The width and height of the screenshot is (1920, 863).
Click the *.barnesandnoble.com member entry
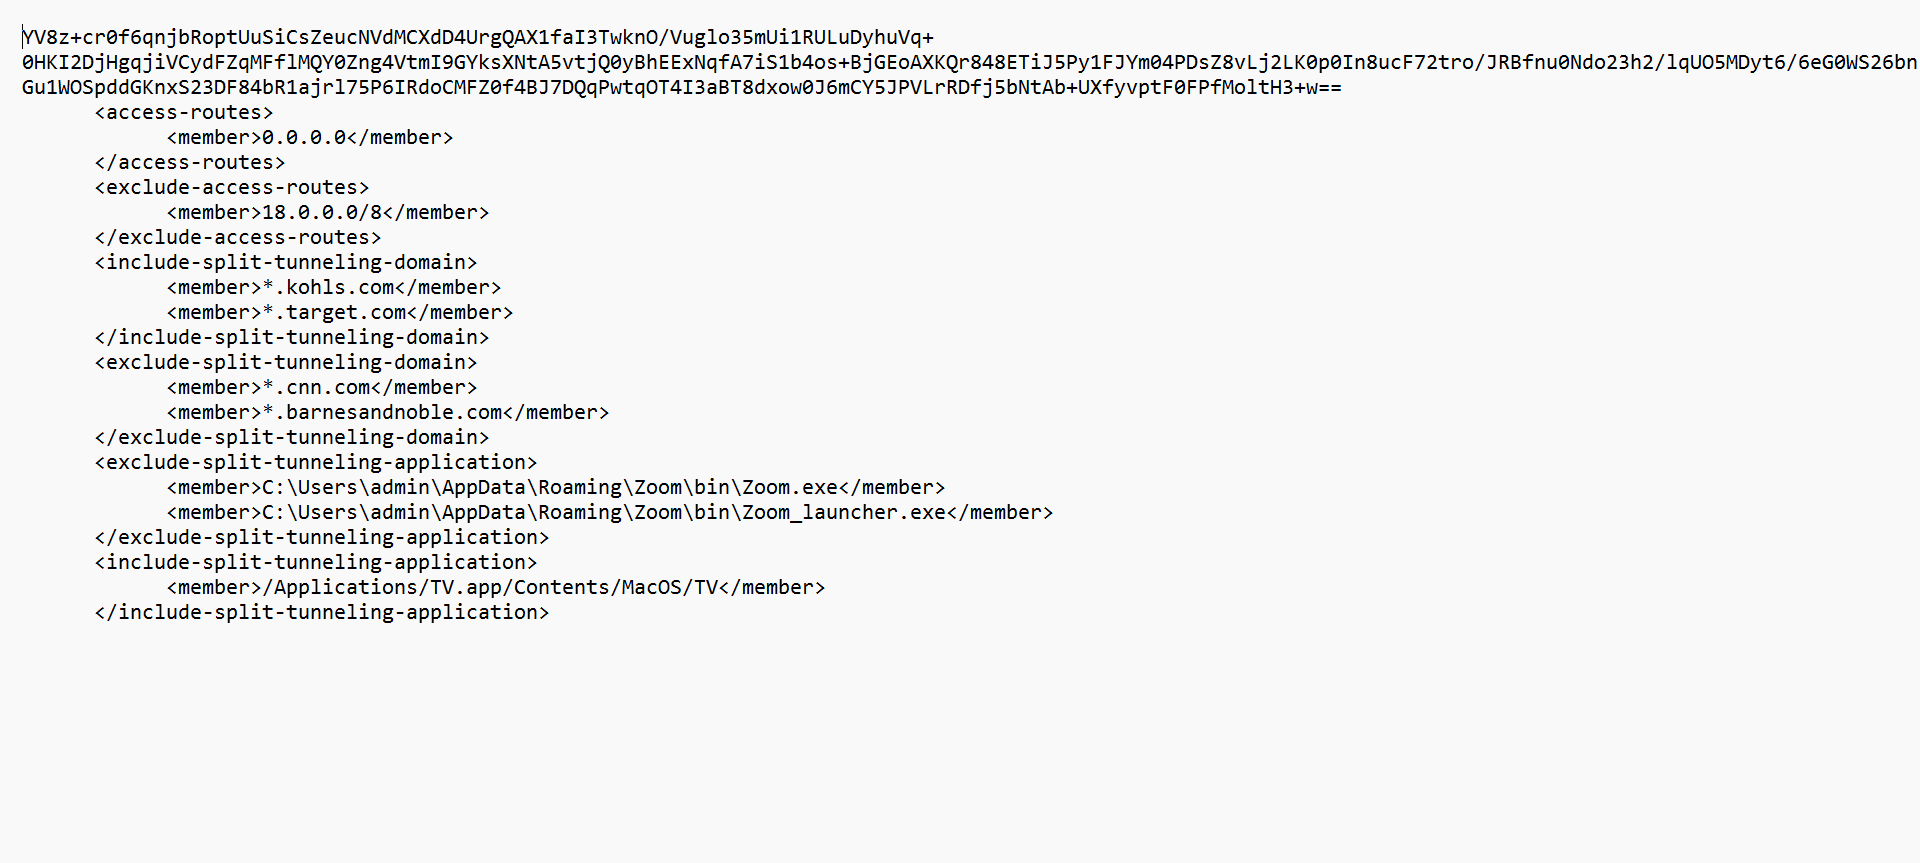point(388,413)
